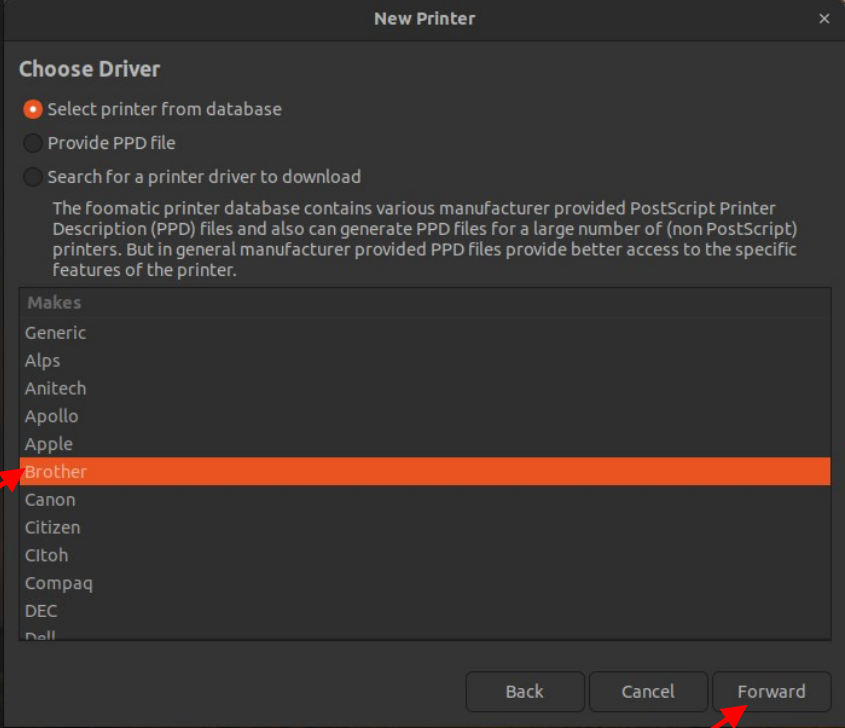Select the 'Select printer from database' radio option
The width and height of the screenshot is (845, 728).
[x=33, y=109]
